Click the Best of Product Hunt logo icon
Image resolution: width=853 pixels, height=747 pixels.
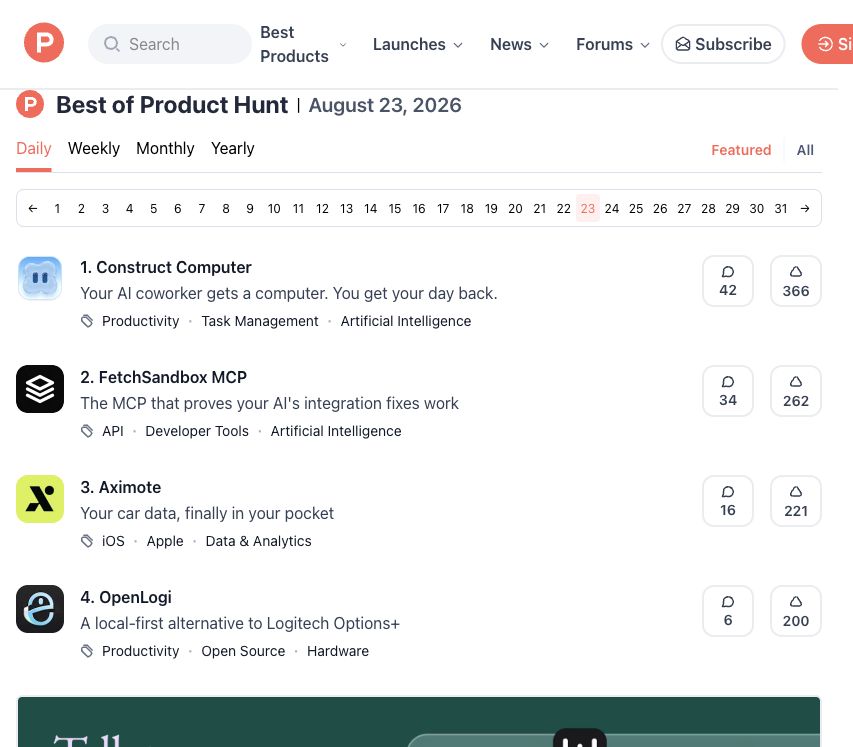[x=30, y=104]
